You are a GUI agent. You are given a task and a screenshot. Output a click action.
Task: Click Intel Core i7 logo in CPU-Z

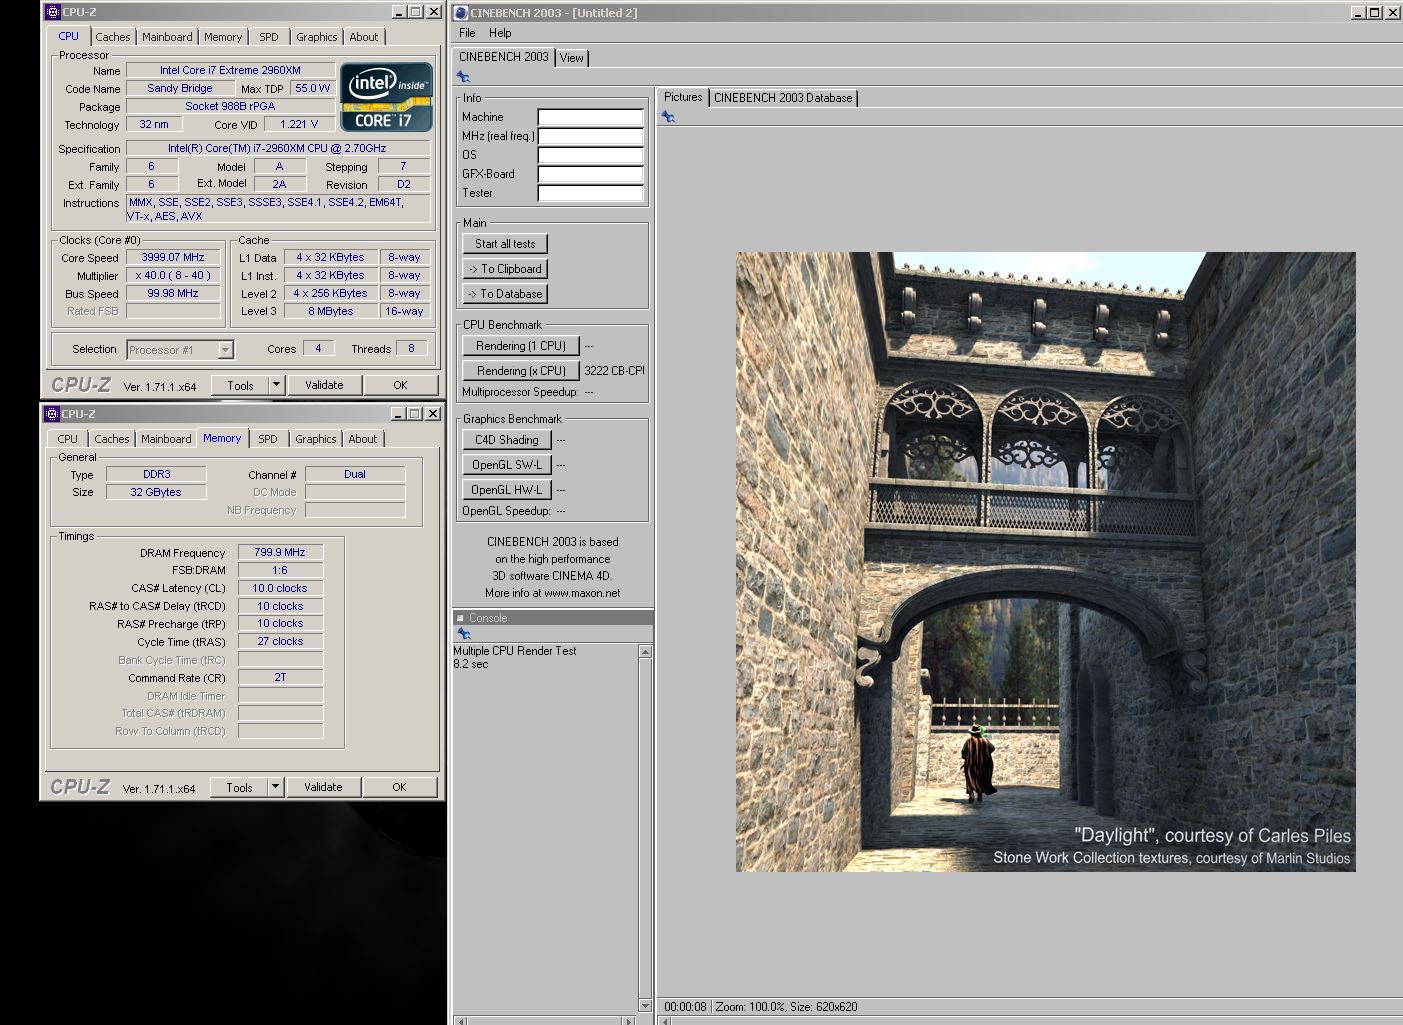[x=386, y=97]
